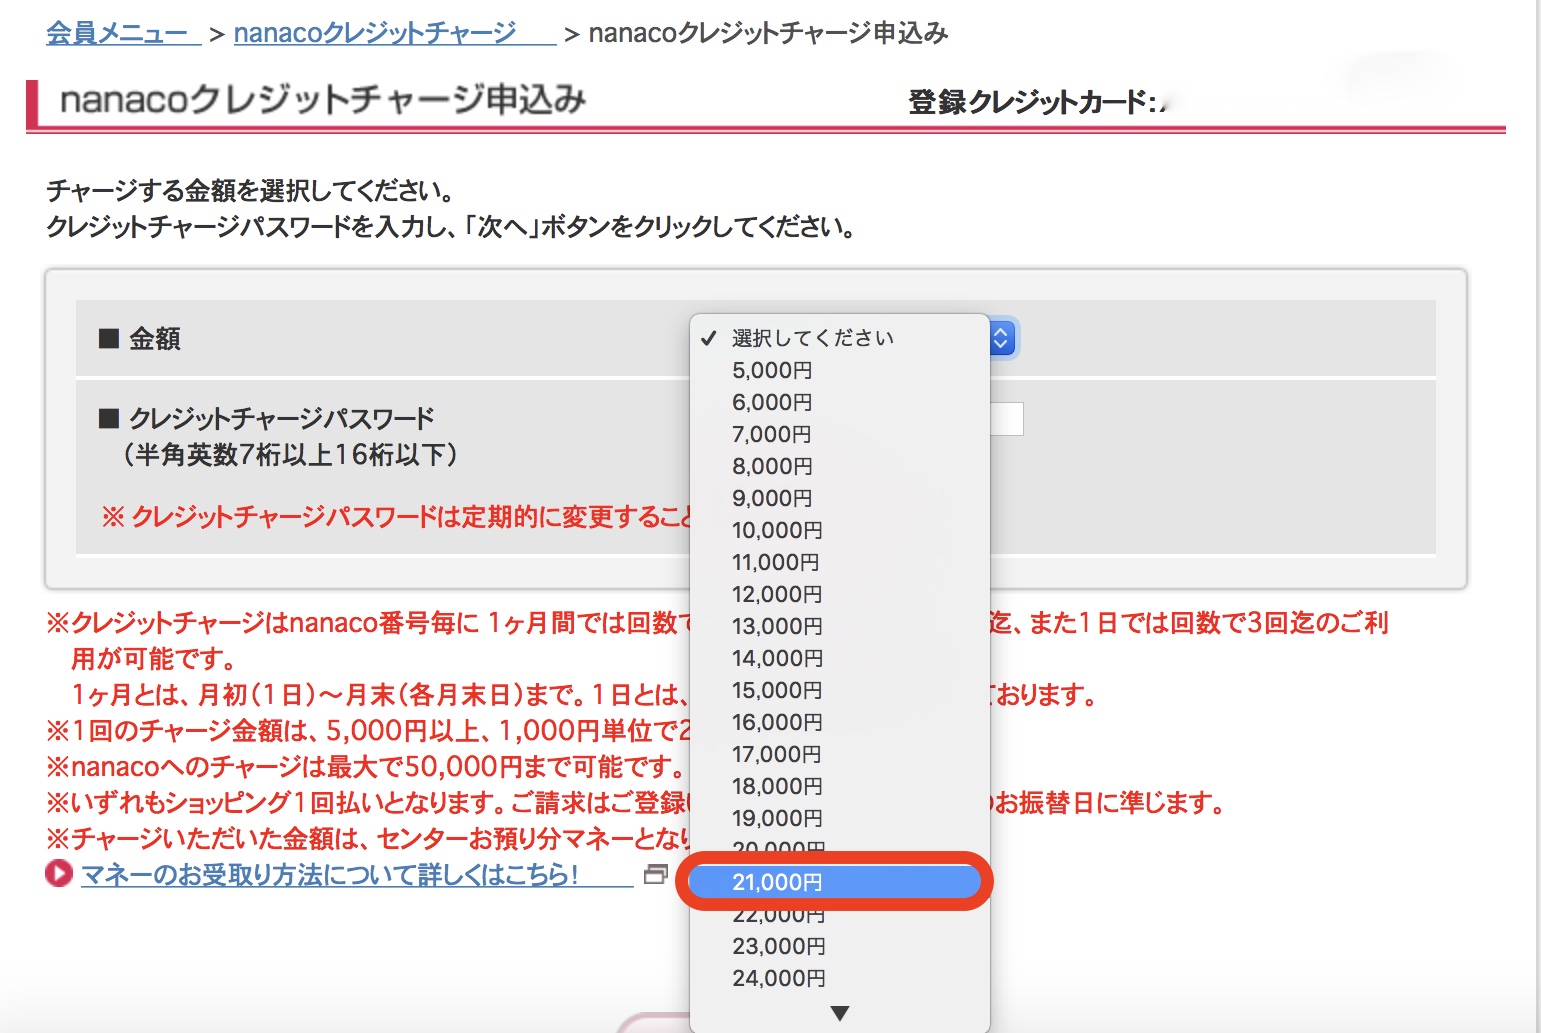Viewport: 1541px width, 1033px height.
Task: Select 6,000円 from the amount list
Action: click(x=772, y=402)
